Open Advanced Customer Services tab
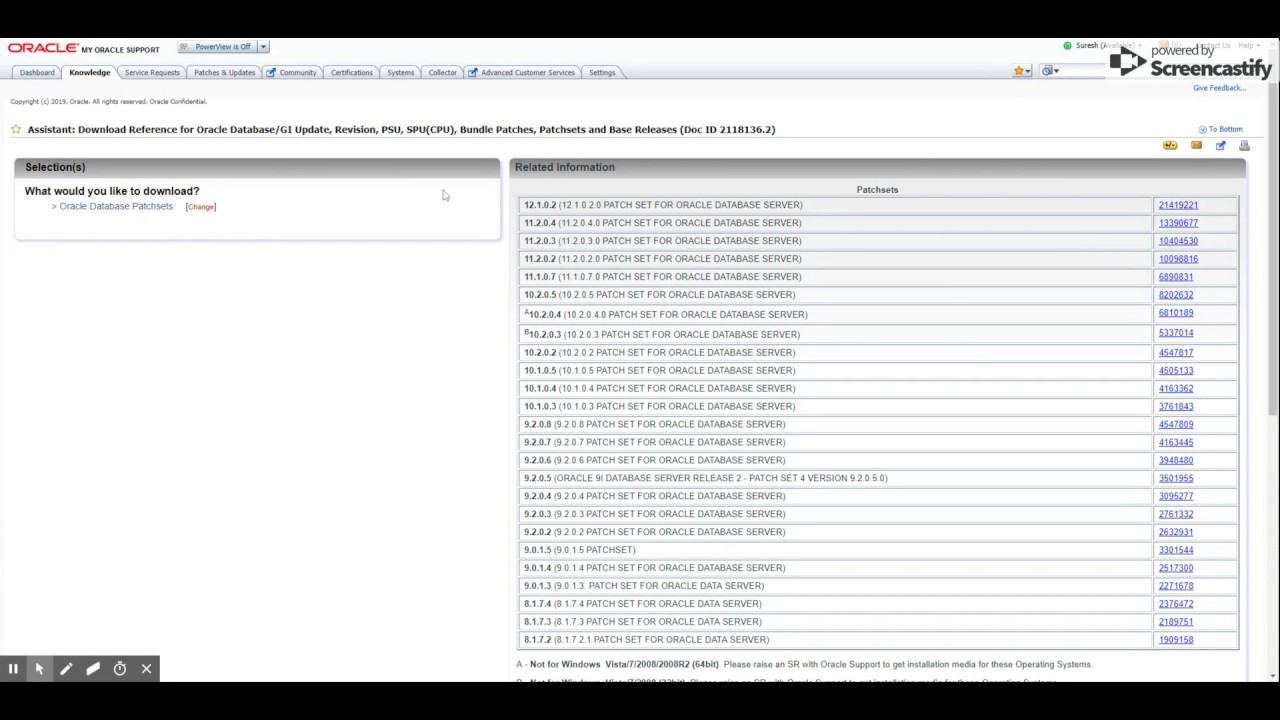Image resolution: width=1280 pixels, height=720 pixels. tap(521, 72)
